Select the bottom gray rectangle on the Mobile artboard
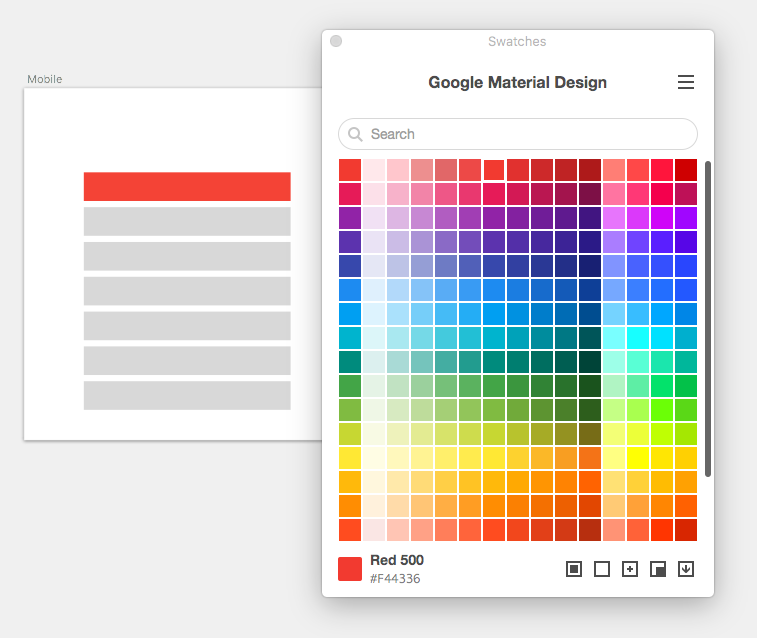Image resolution: width=757 pixels, height=638 pixels. click(x=187, y=396)
